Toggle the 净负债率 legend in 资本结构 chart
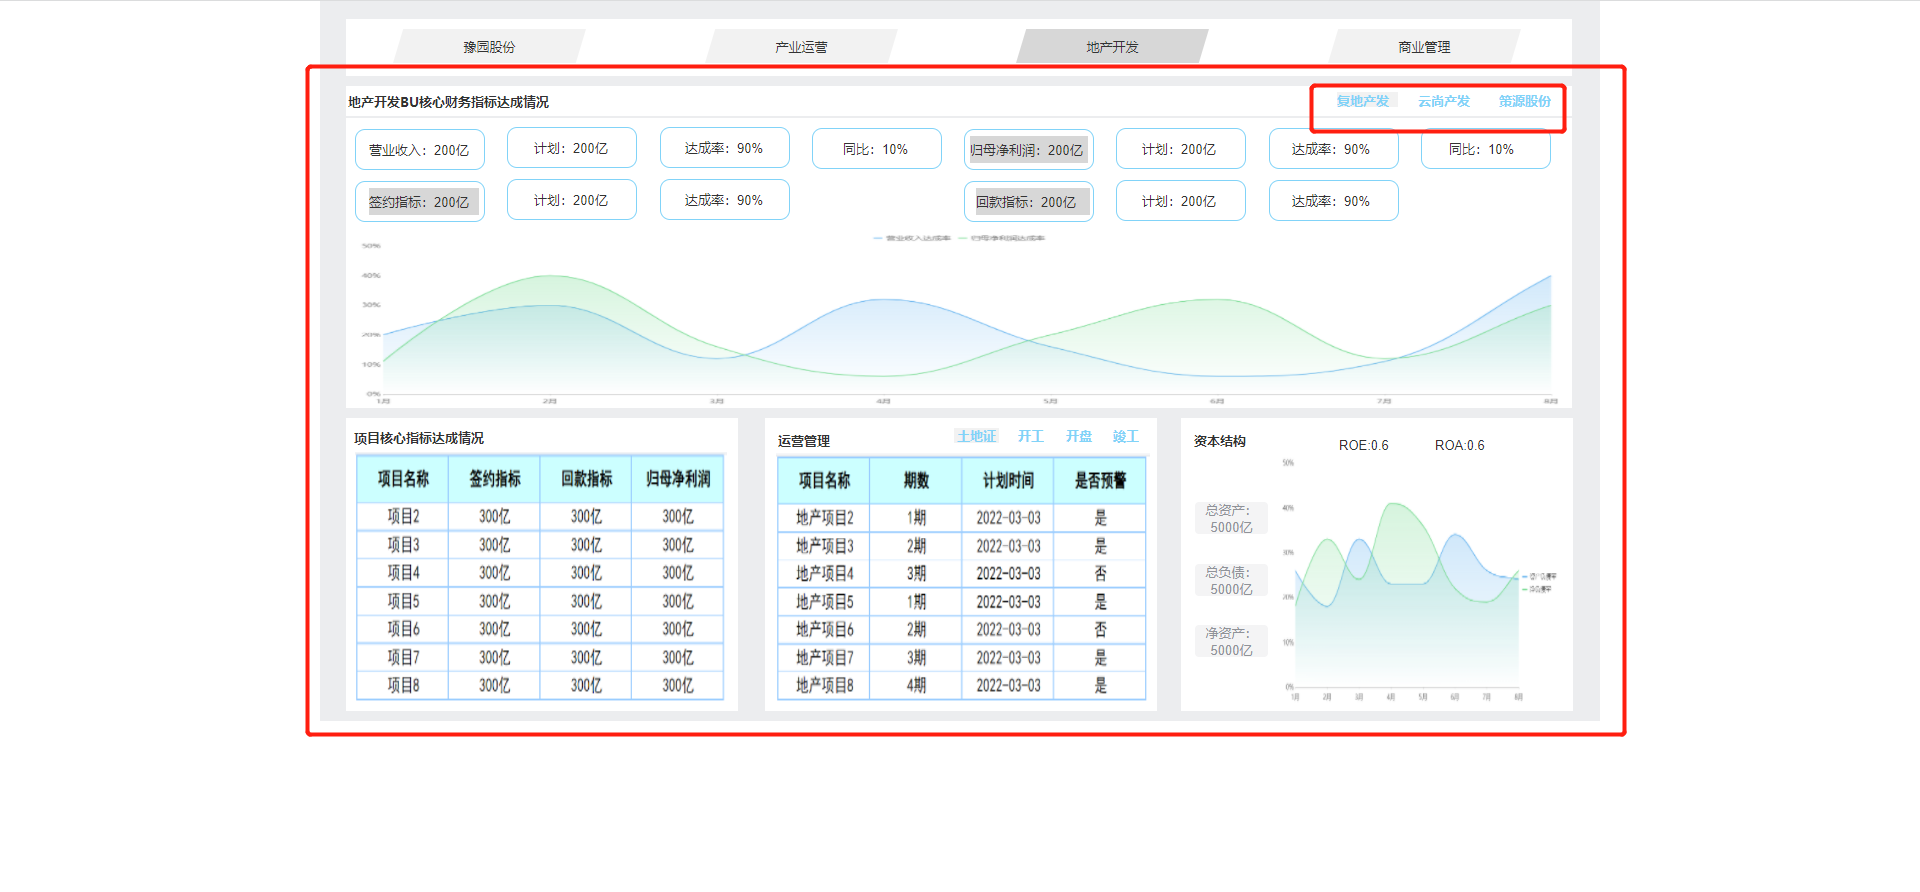The image size is (1920, 892). 1538,589
